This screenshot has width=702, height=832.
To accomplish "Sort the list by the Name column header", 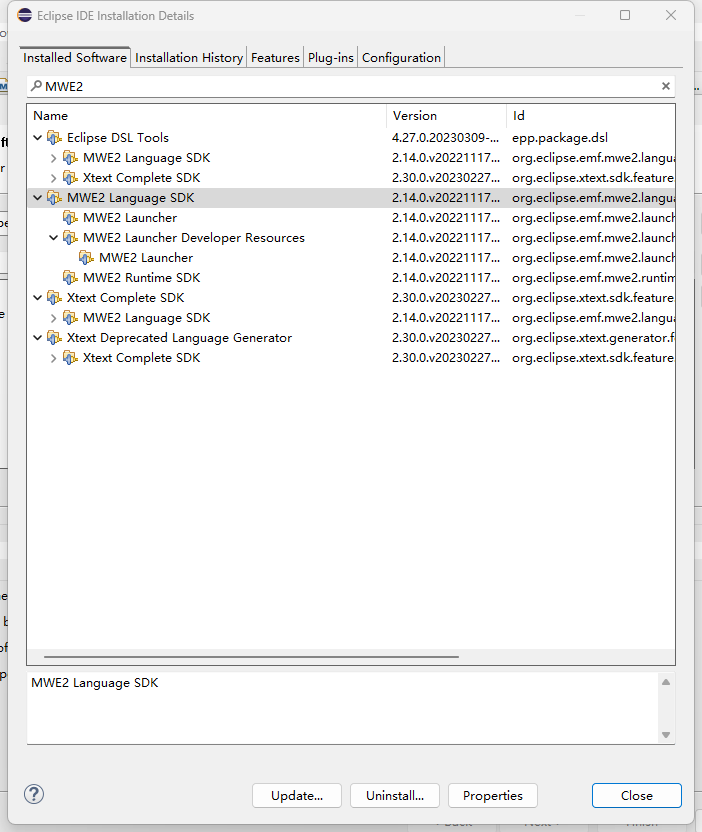I will click(x=207, y=116).
